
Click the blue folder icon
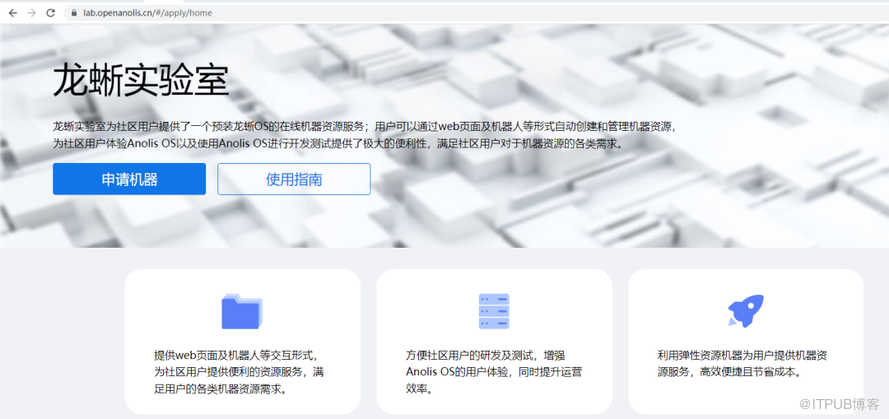tap(241, 312)
